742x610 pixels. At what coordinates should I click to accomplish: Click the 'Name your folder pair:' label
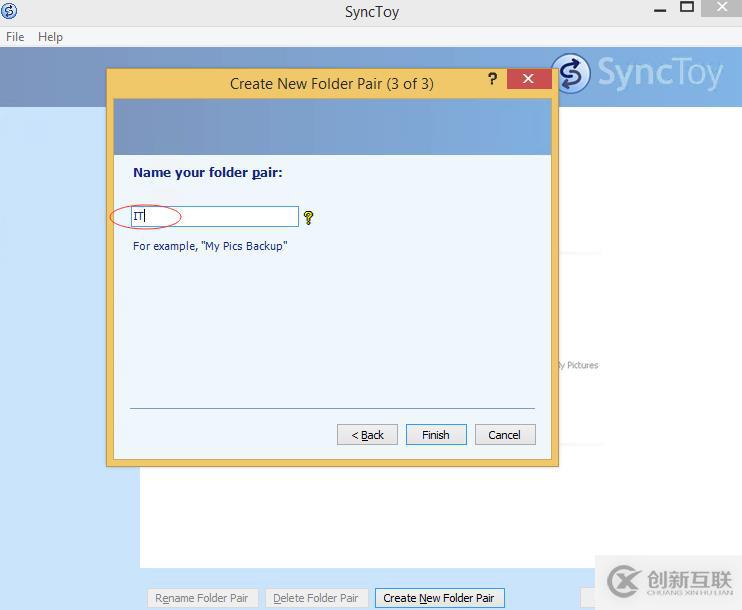[208, 173]
